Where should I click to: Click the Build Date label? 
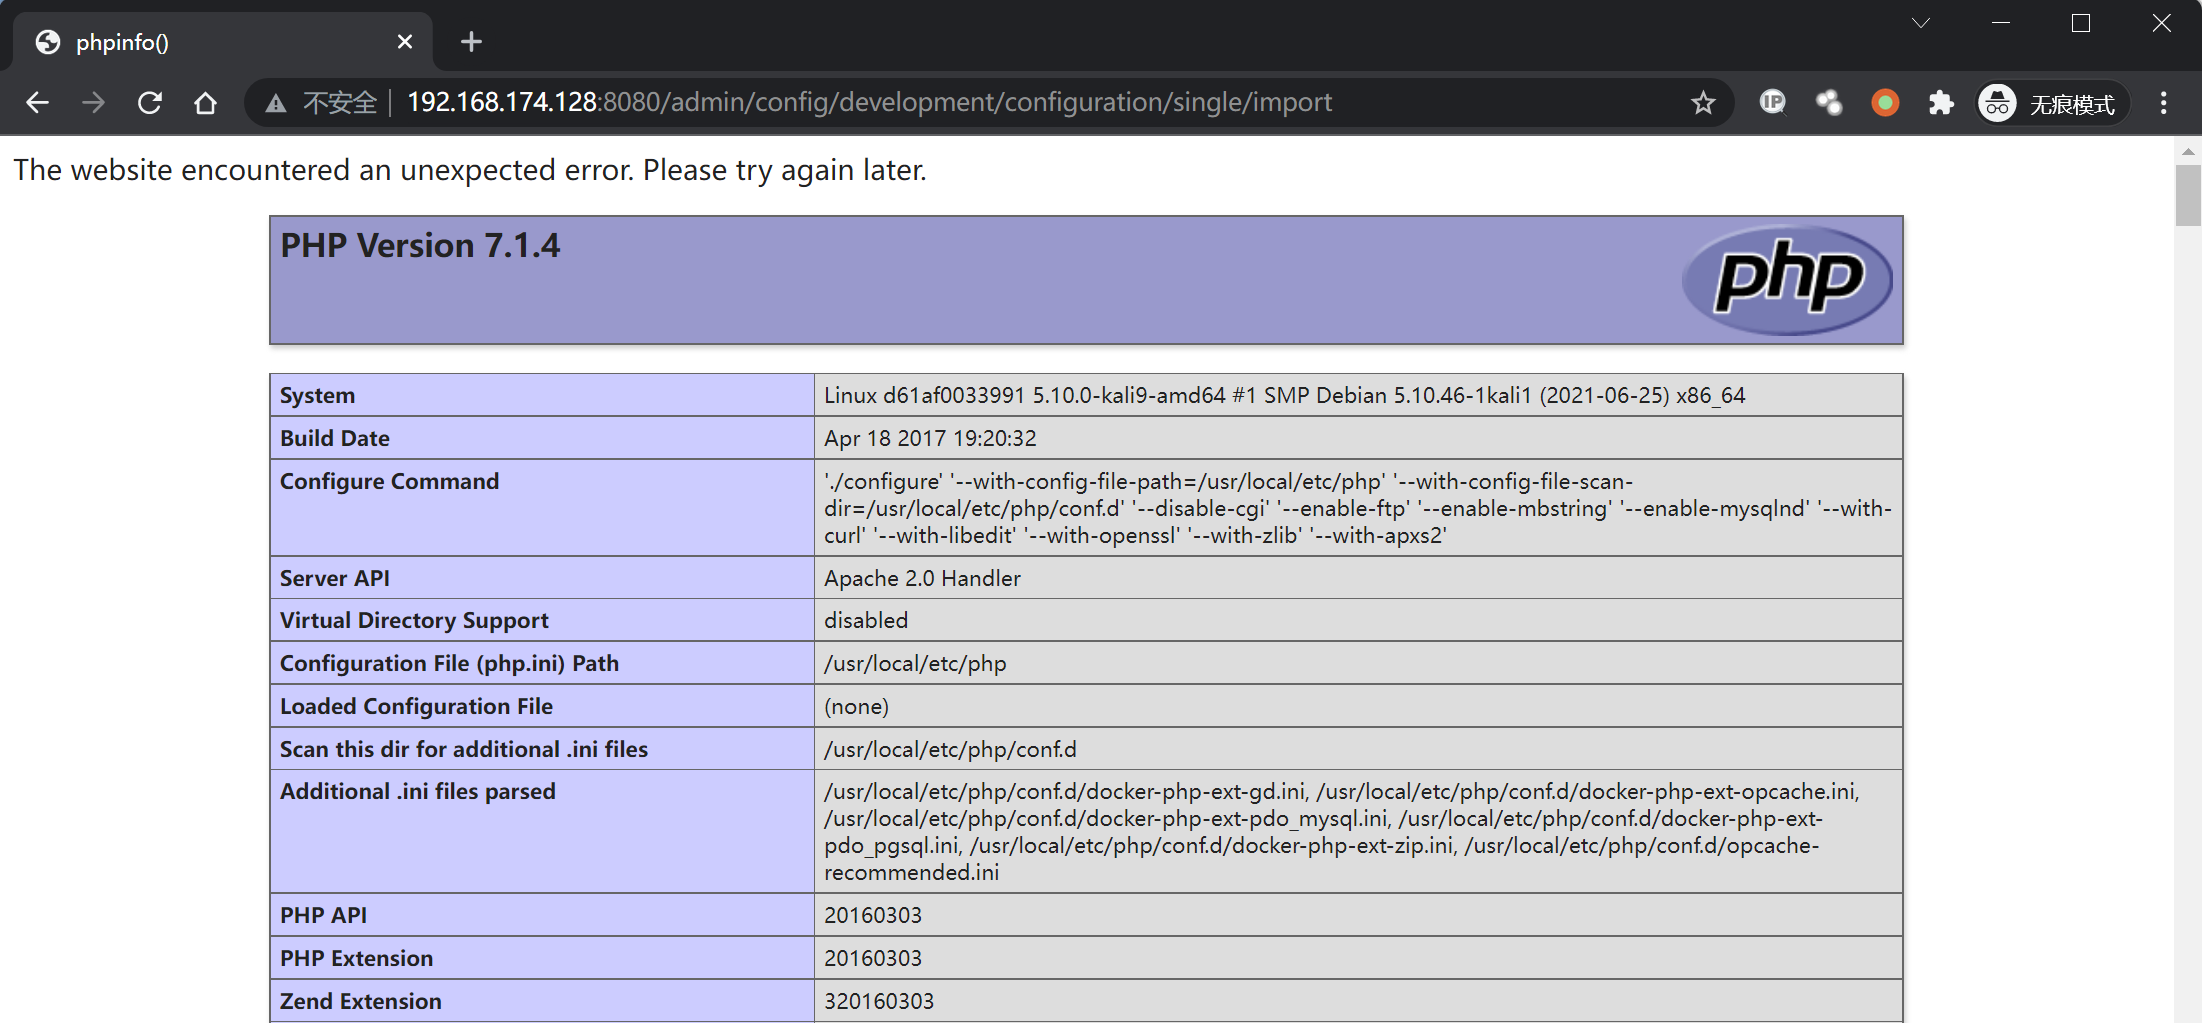[x=334, y=438]
